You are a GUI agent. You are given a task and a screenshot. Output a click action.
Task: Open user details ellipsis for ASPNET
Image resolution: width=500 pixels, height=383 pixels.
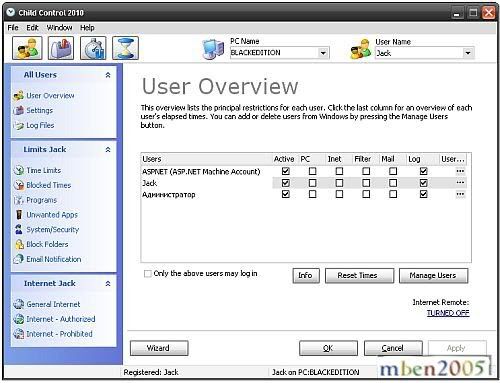pyautogui.click(x=460, y=171)
